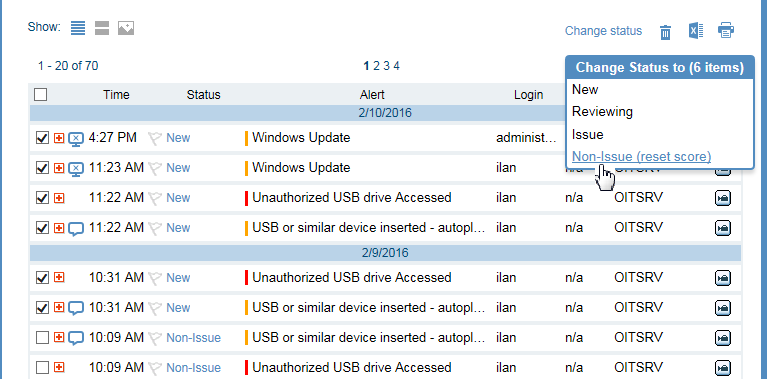Image resolution: width=767 pixels, height=379 pixels.
Task: Switch to two-row detail view icon
Action: [x=102, y=28]
